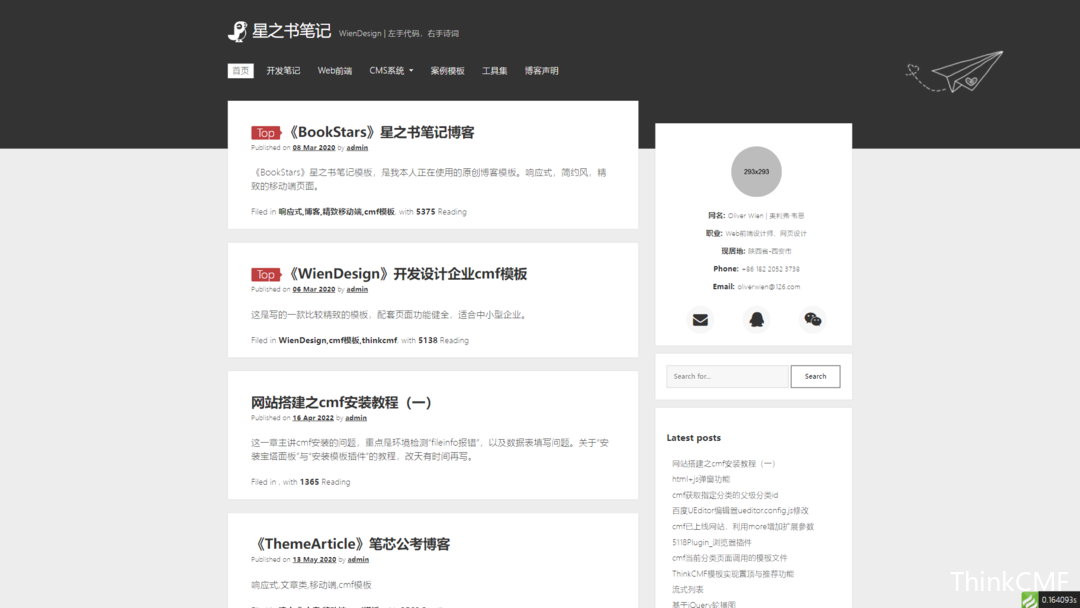Open latest post html+js弹窗功能
Viewport: 1080px width, 608px height.
(x=700, y=479)
